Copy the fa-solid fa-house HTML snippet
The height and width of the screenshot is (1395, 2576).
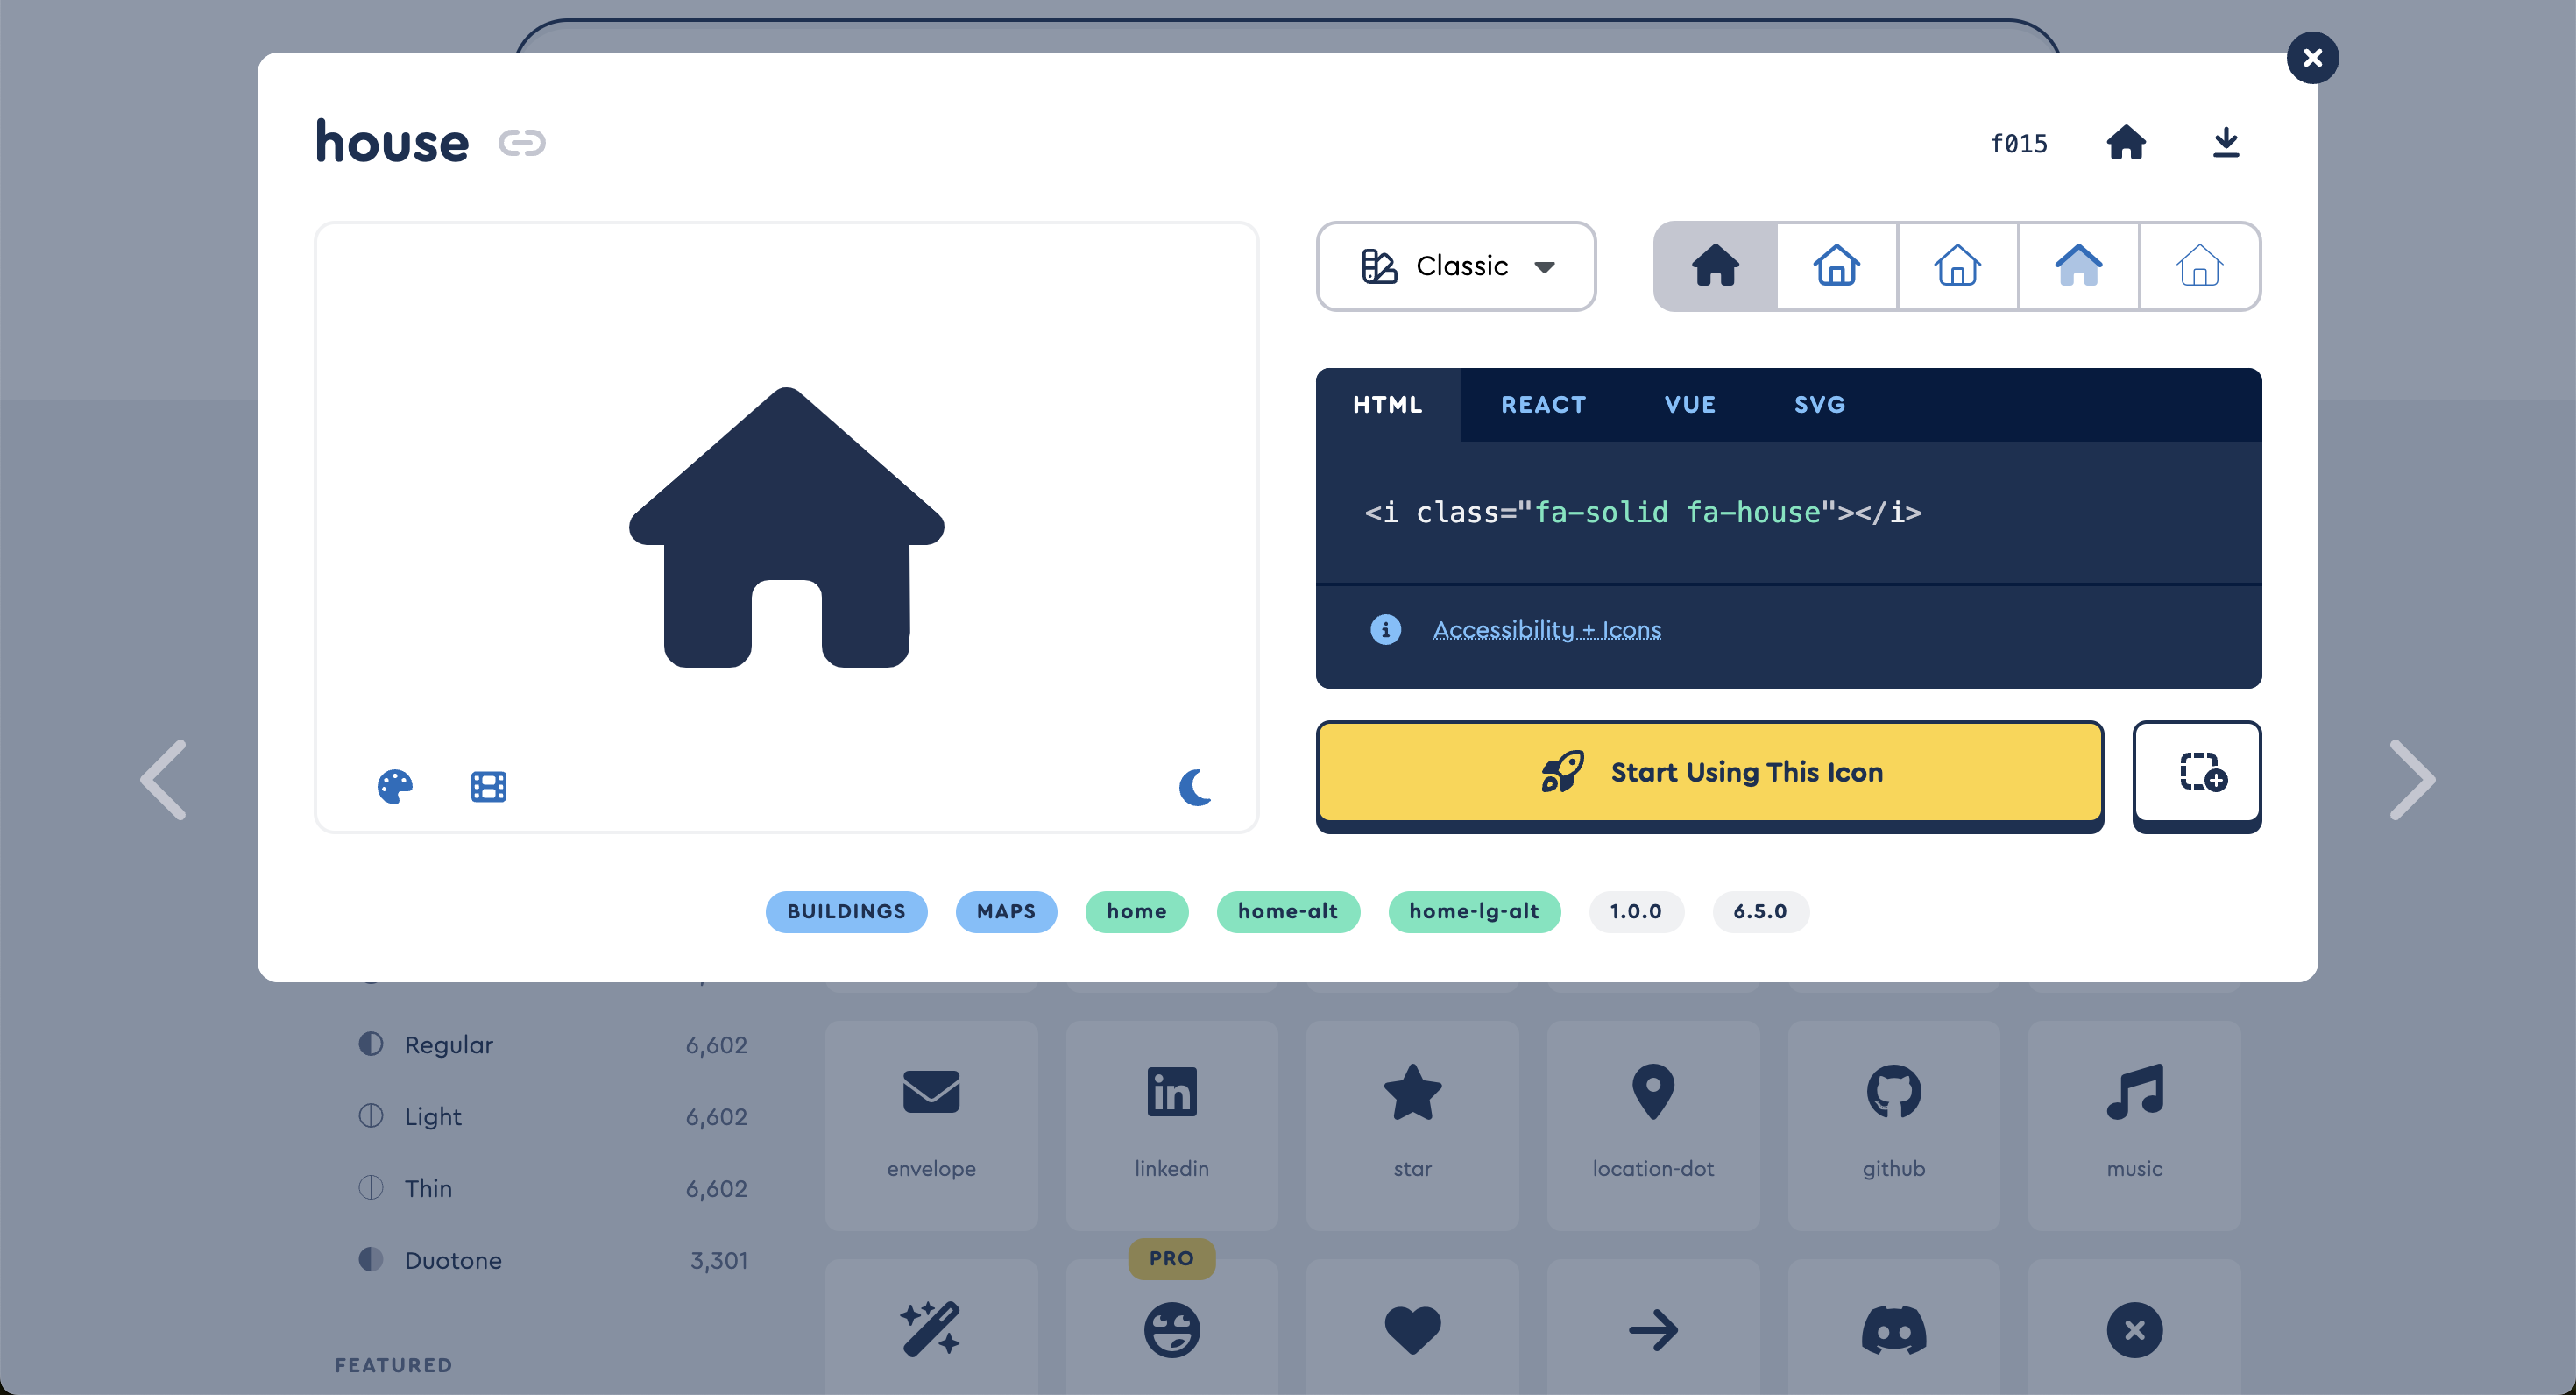click(x=1642, y=513)
